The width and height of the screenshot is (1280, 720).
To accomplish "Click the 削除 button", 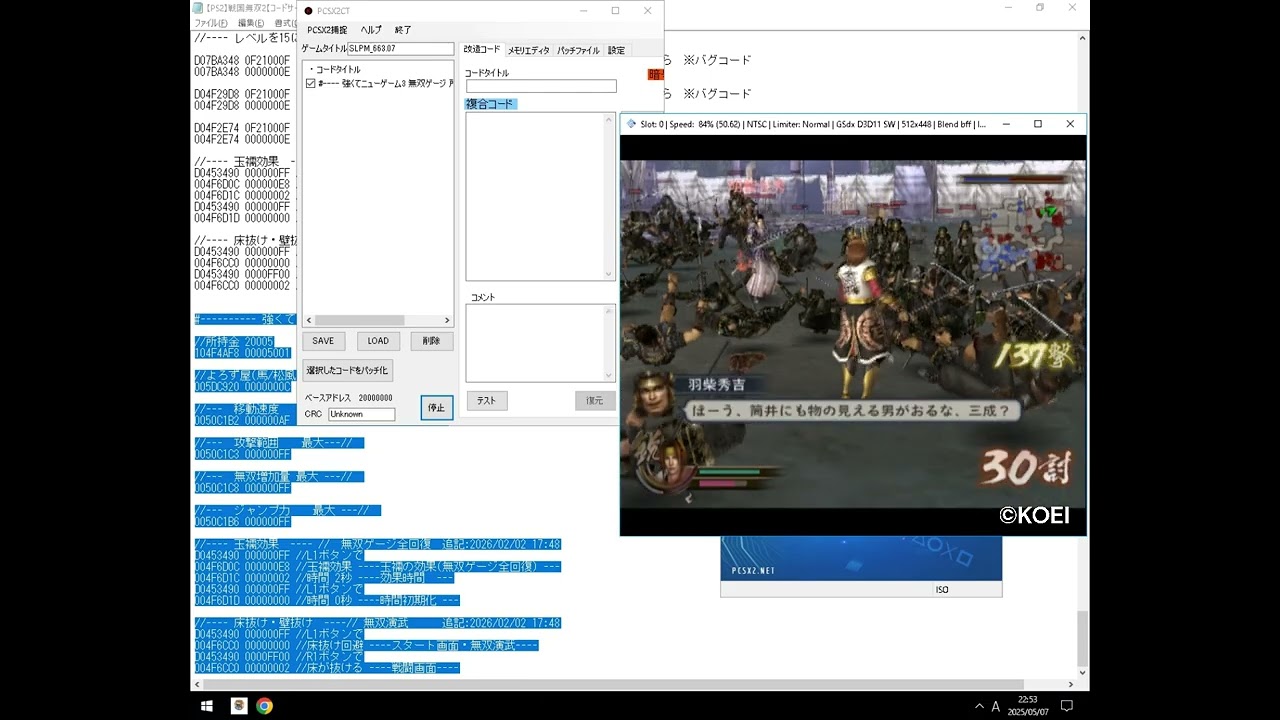I will click(x=431, y=341).
